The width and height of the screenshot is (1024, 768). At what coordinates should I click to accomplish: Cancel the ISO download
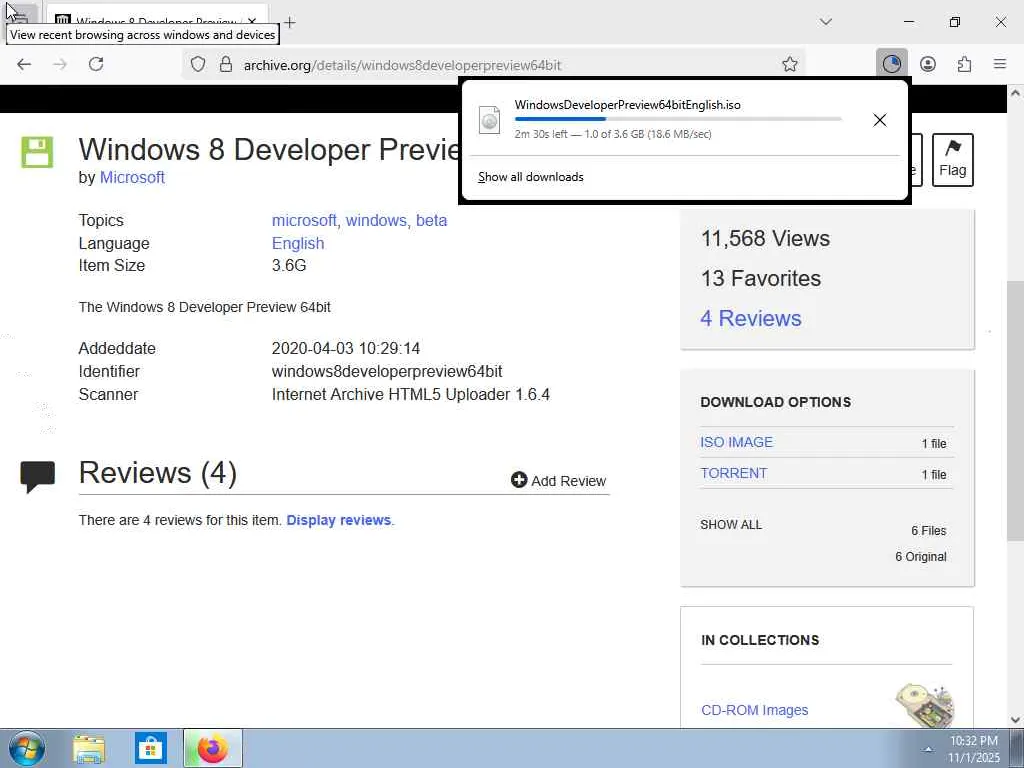pos(880,120)
